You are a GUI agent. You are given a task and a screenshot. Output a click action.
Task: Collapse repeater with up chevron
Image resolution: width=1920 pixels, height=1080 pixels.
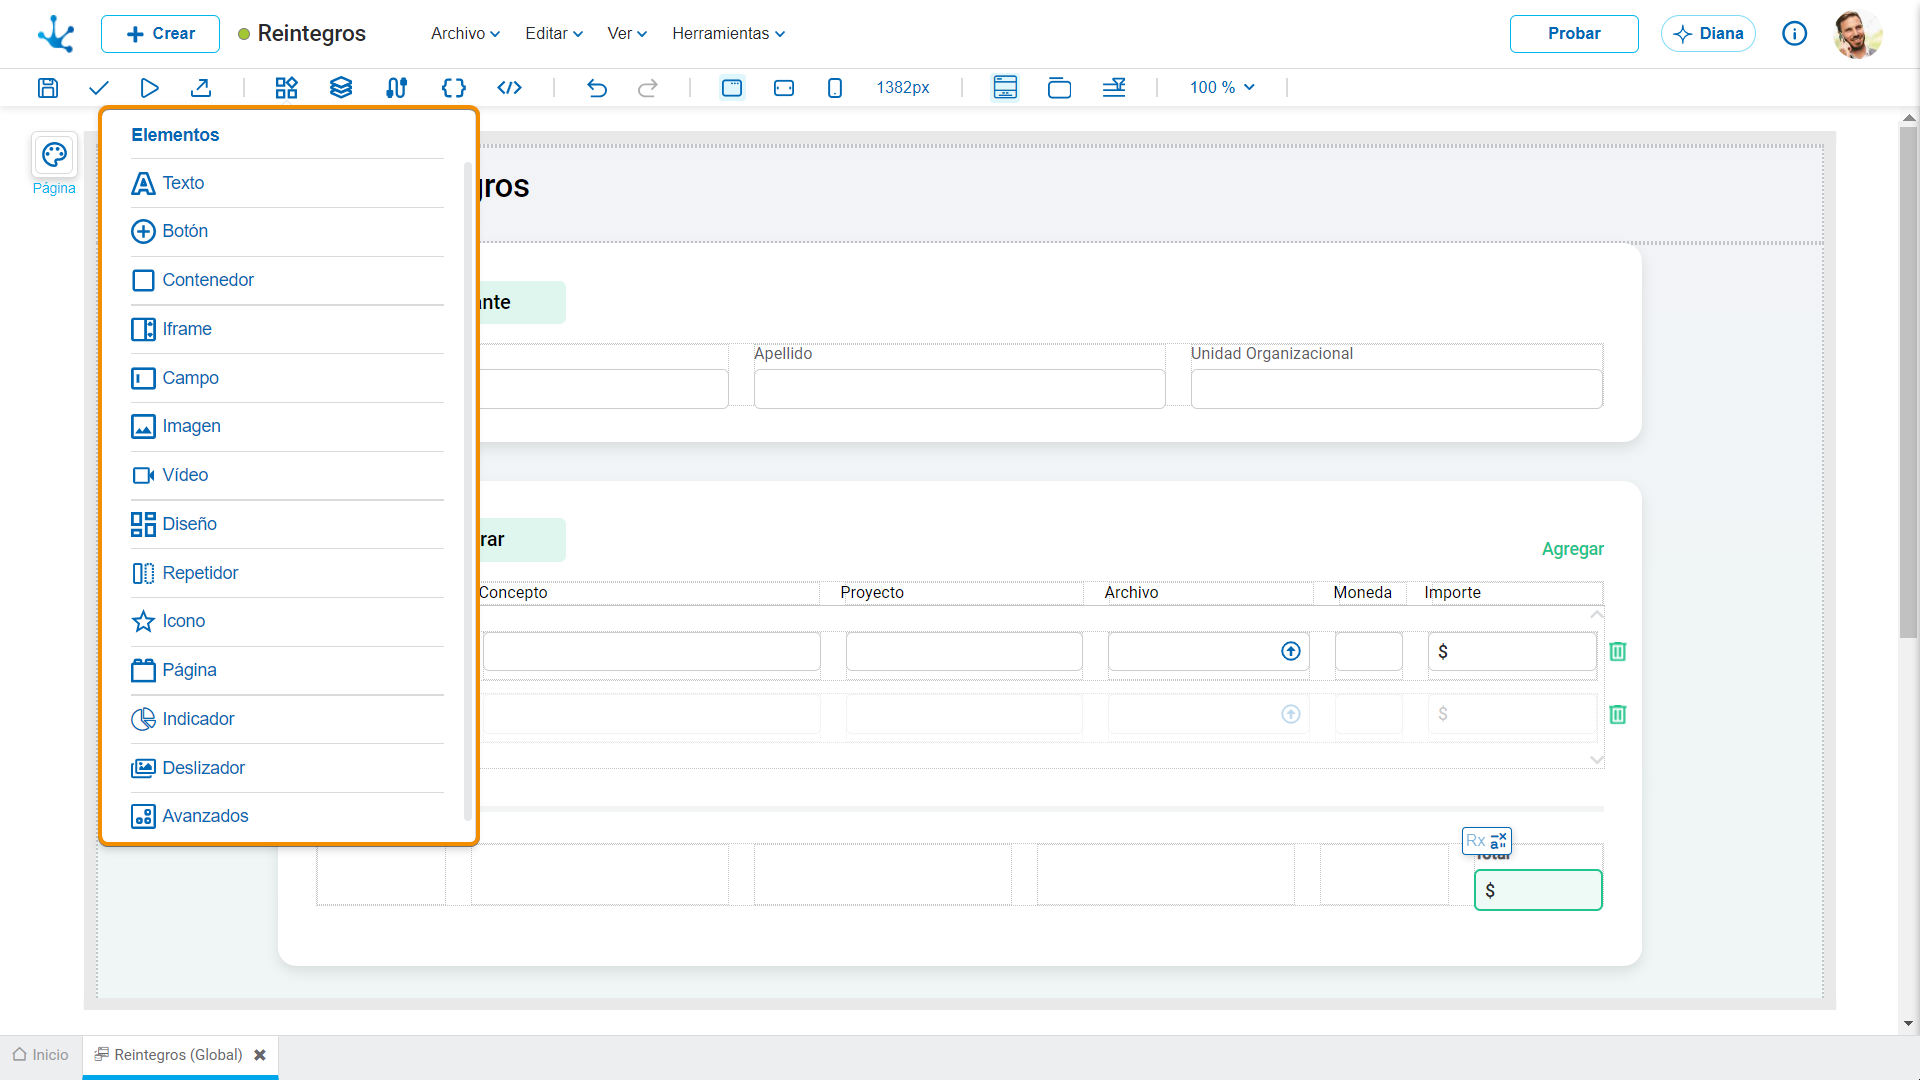coord(1596,615)
